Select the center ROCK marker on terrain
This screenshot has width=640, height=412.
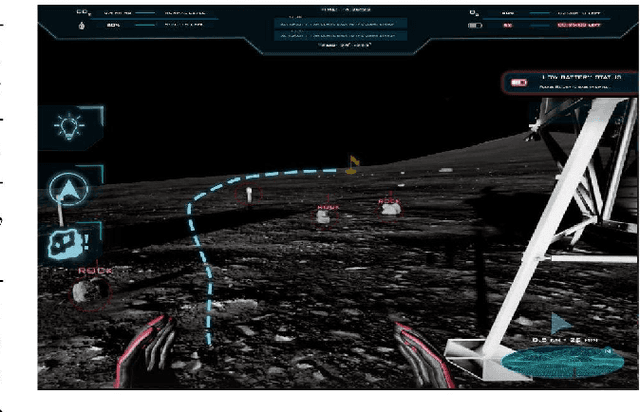coord(327,213)
